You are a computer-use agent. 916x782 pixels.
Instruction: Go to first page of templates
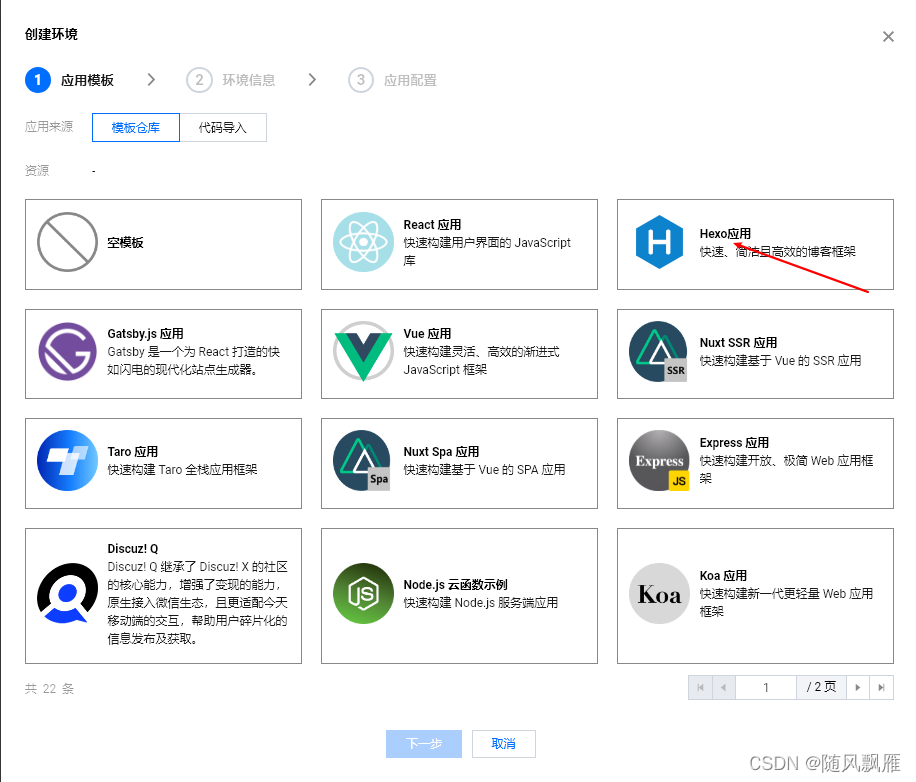[700, 687]
